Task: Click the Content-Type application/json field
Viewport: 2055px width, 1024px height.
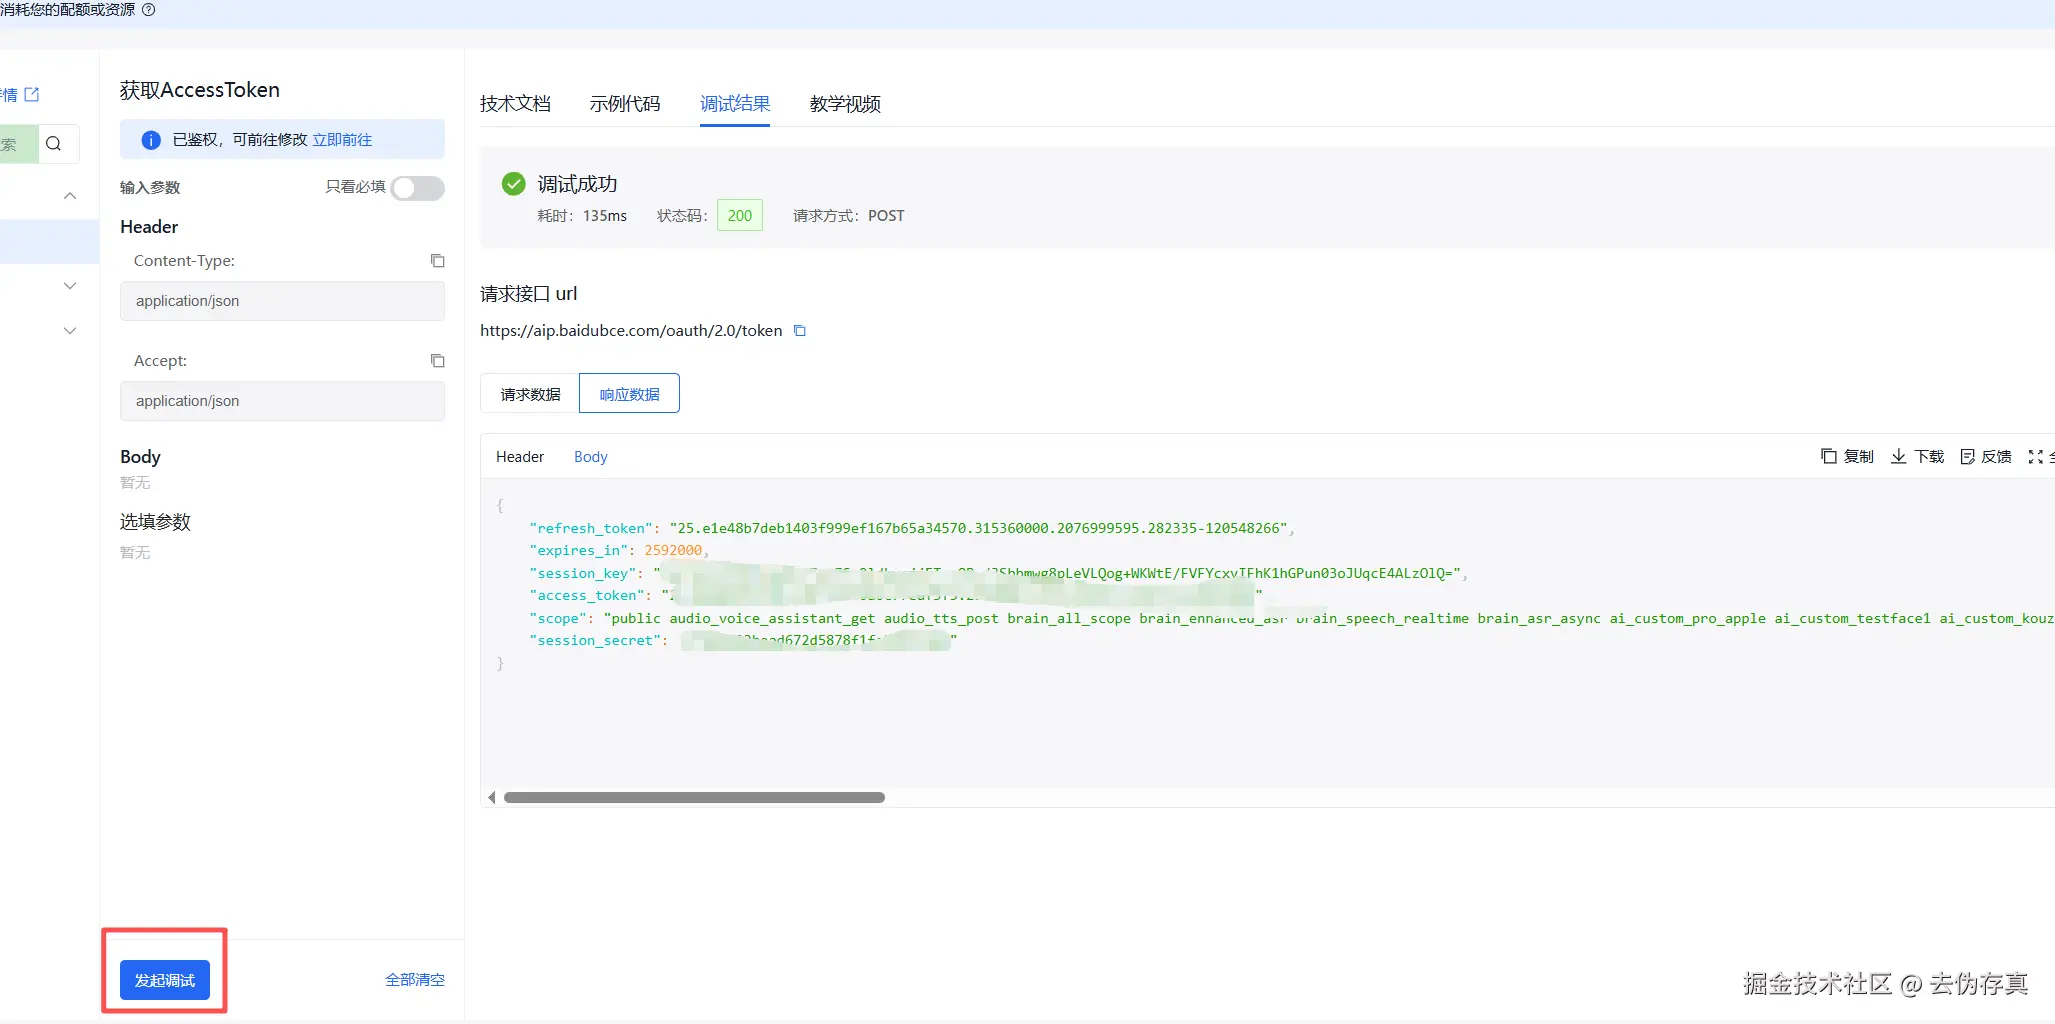Action: tap(282, 301)
